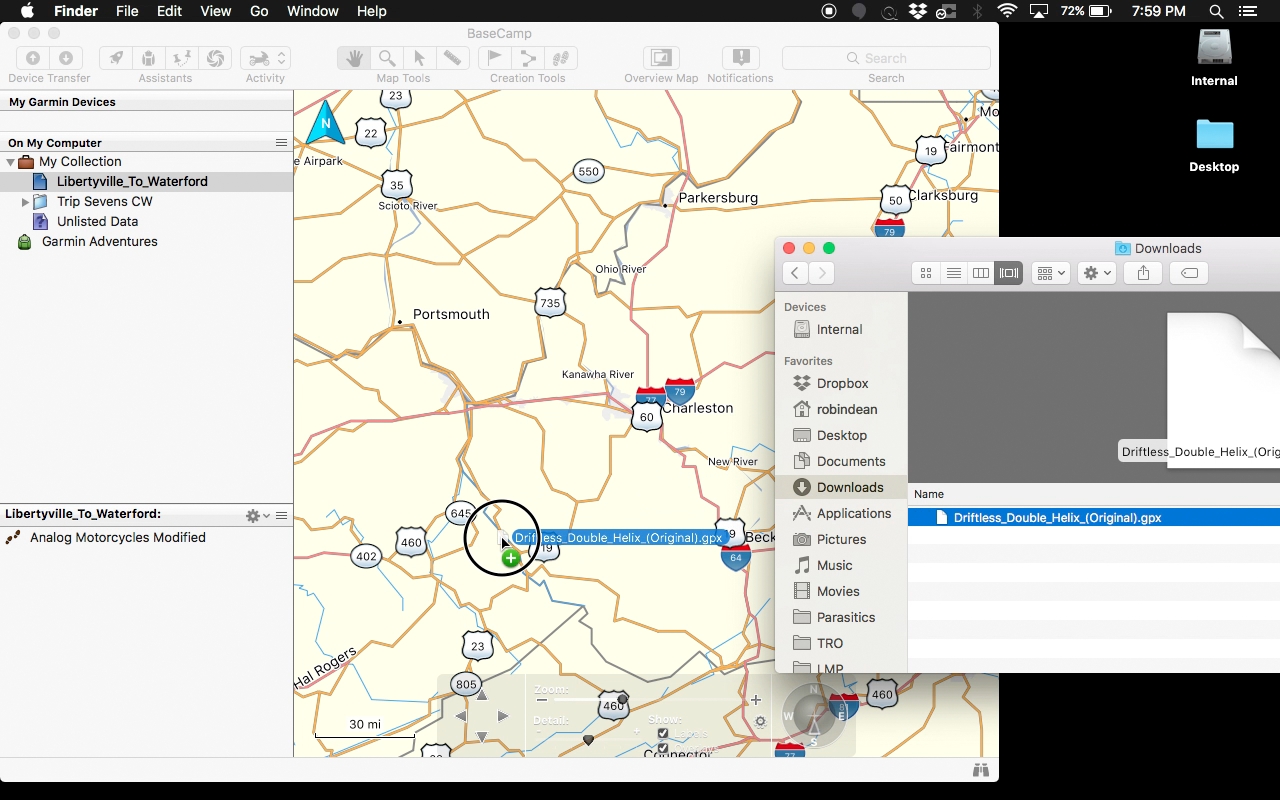Pan the map left with arrow
Image resolution: width=1280 pixels, height=800 pixels.
tap(461, 716)
